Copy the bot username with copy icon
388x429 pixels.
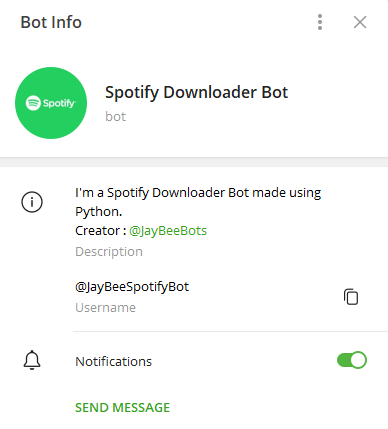pyautogui.click(x=351, y=297)
